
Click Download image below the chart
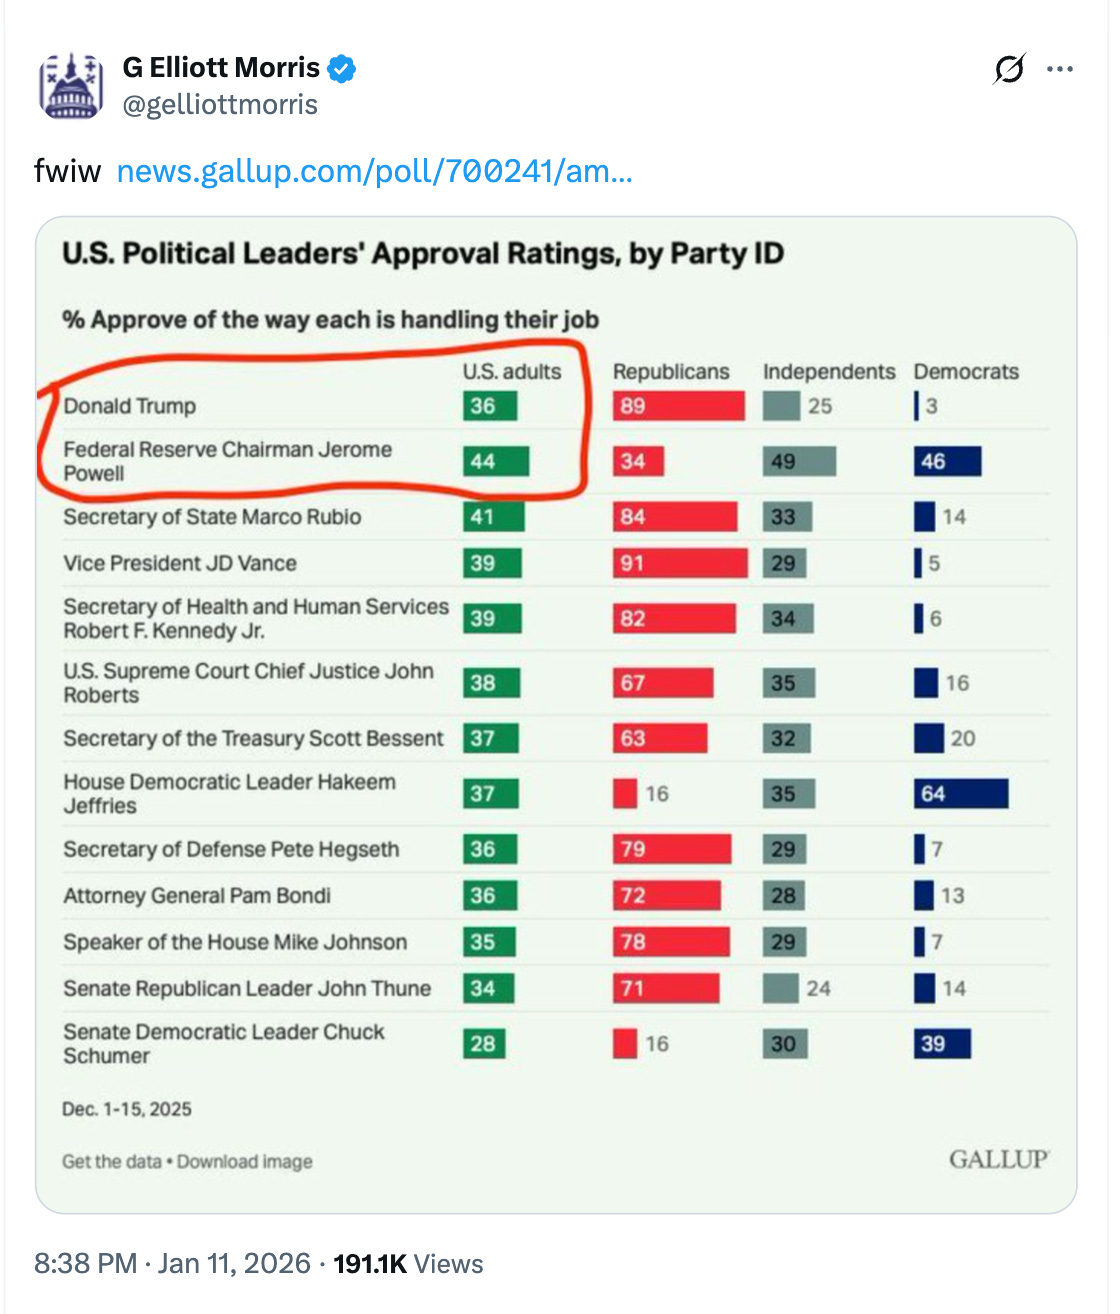pyautogui.click(x=242, y=1161)
